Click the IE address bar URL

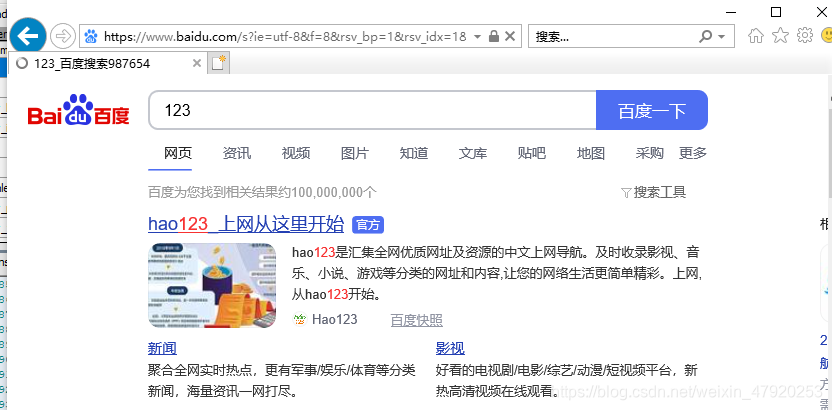pos(285,37)
